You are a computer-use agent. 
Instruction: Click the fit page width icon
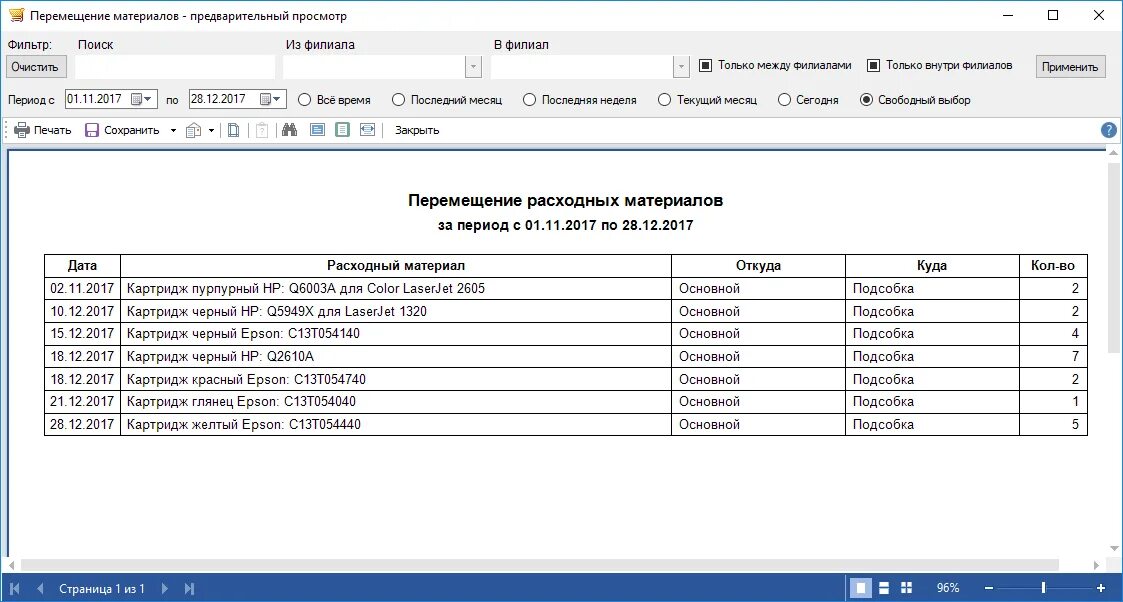tap(367, 130)
